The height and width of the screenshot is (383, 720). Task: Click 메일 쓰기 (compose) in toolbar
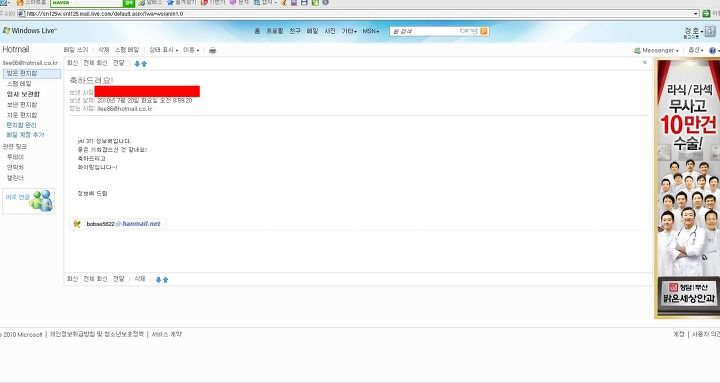point(76,50)
